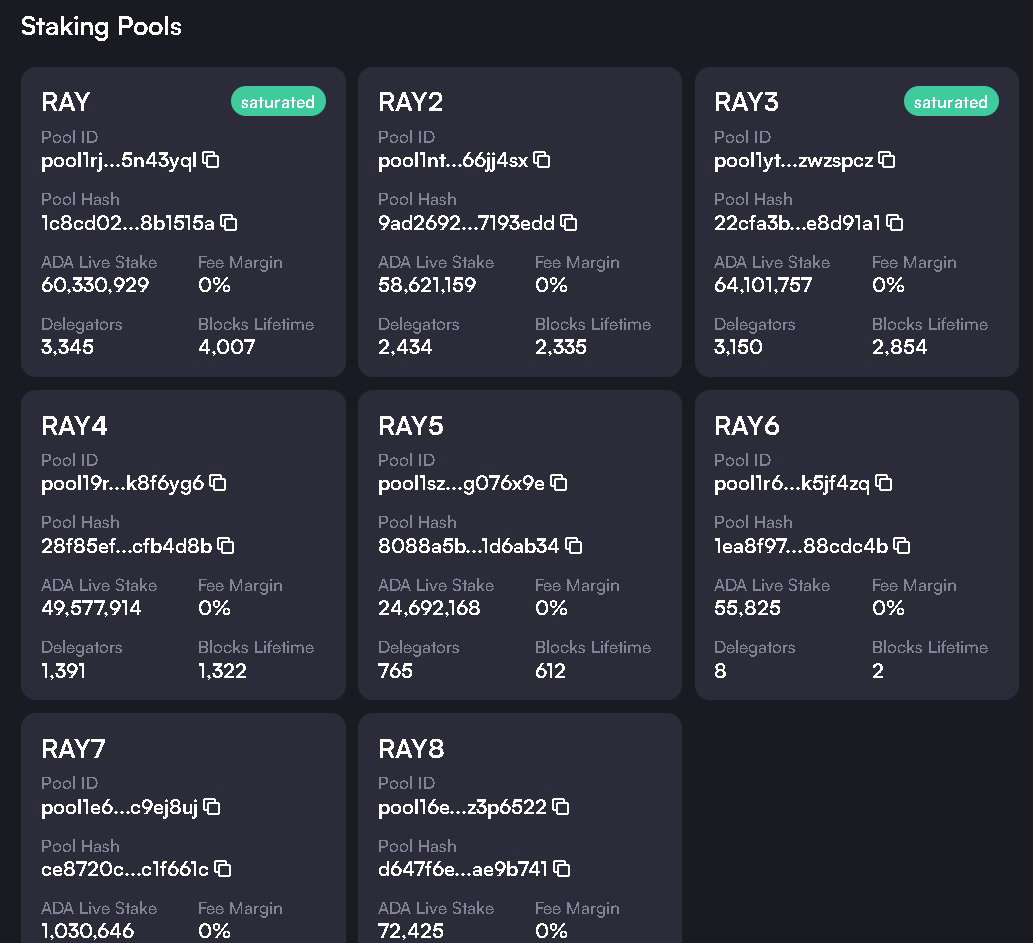Click RAY delegators count 3,345
Screen dimensions: 1033x943
click(67, 347)
